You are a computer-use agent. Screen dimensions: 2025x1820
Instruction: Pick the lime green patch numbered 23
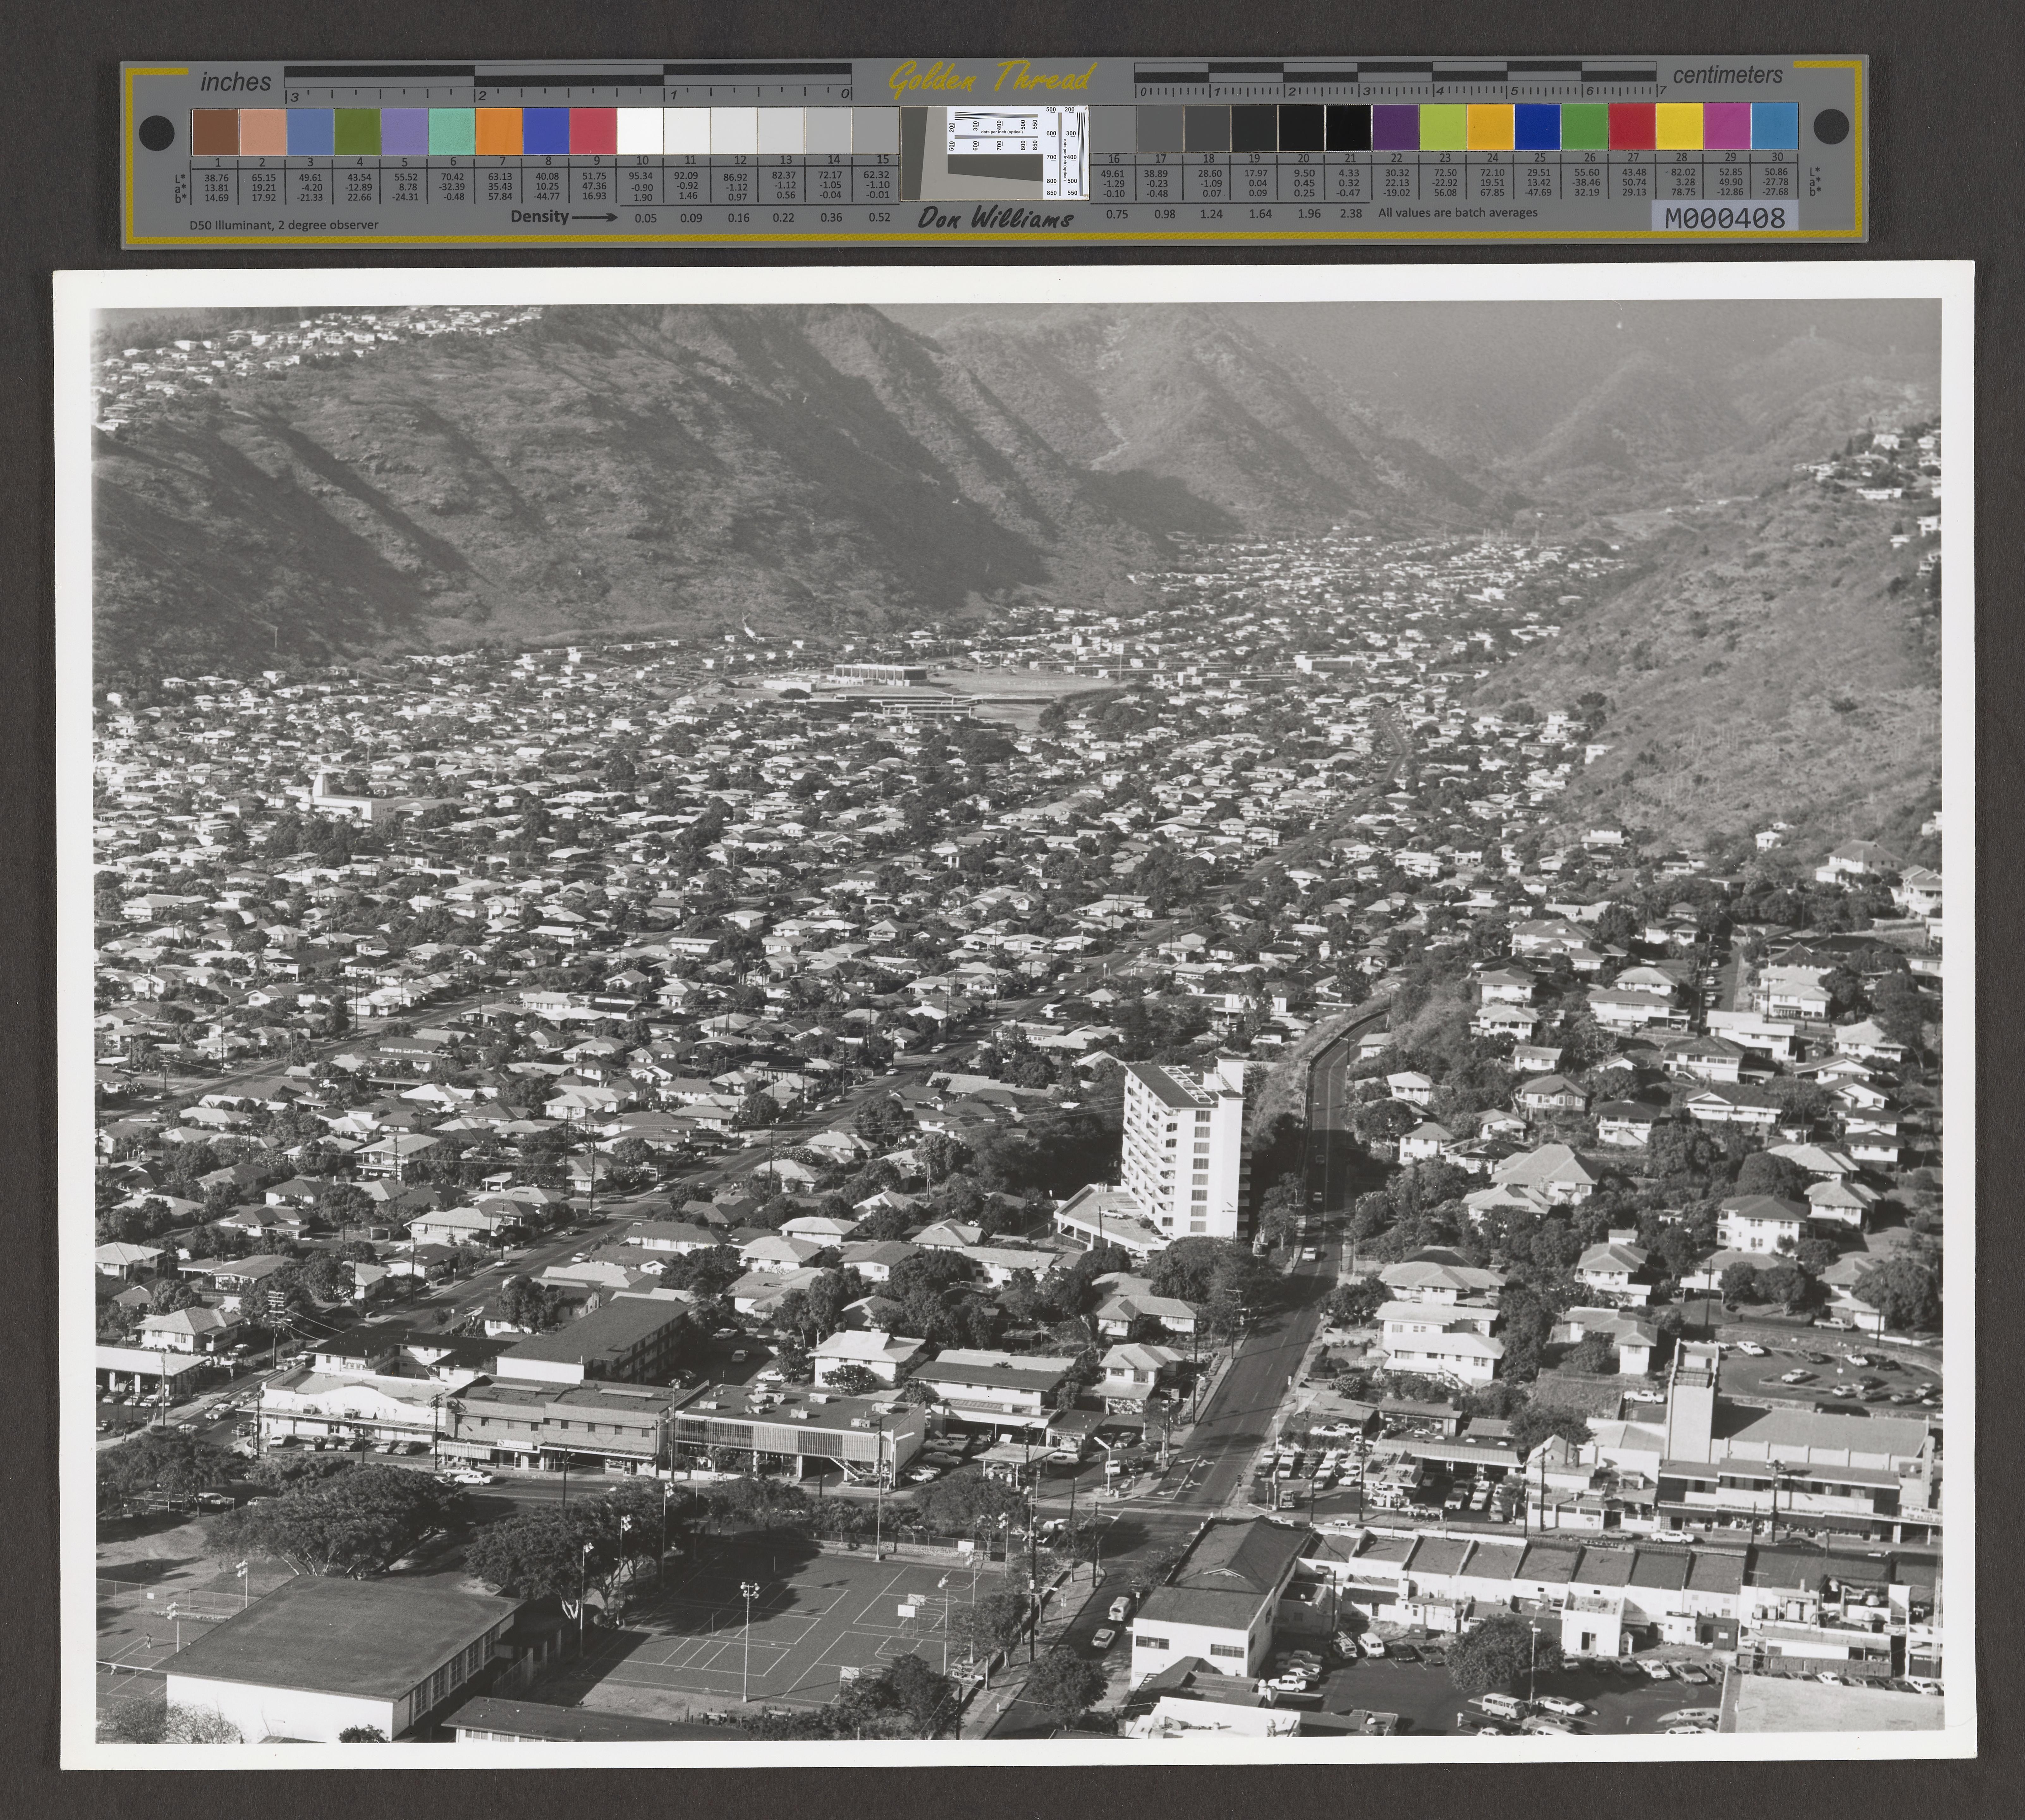tap(1443, 128)
